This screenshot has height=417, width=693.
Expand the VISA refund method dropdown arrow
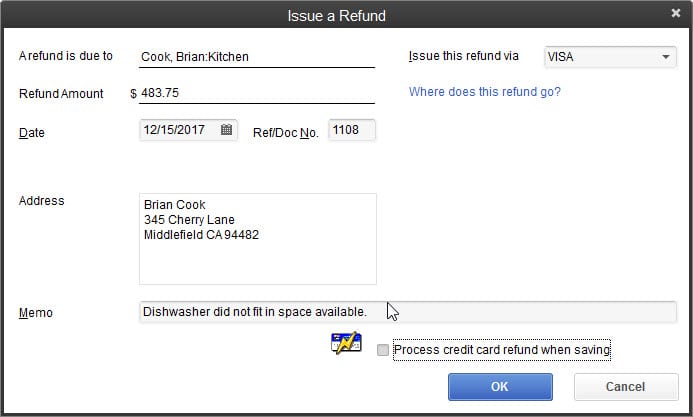pos(667,57)
